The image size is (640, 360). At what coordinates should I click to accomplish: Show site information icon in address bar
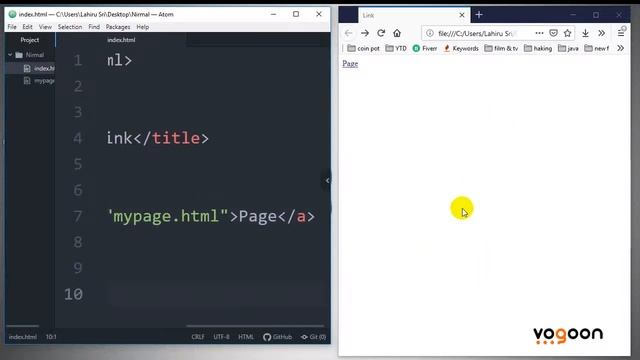click(x=430, y=33)
